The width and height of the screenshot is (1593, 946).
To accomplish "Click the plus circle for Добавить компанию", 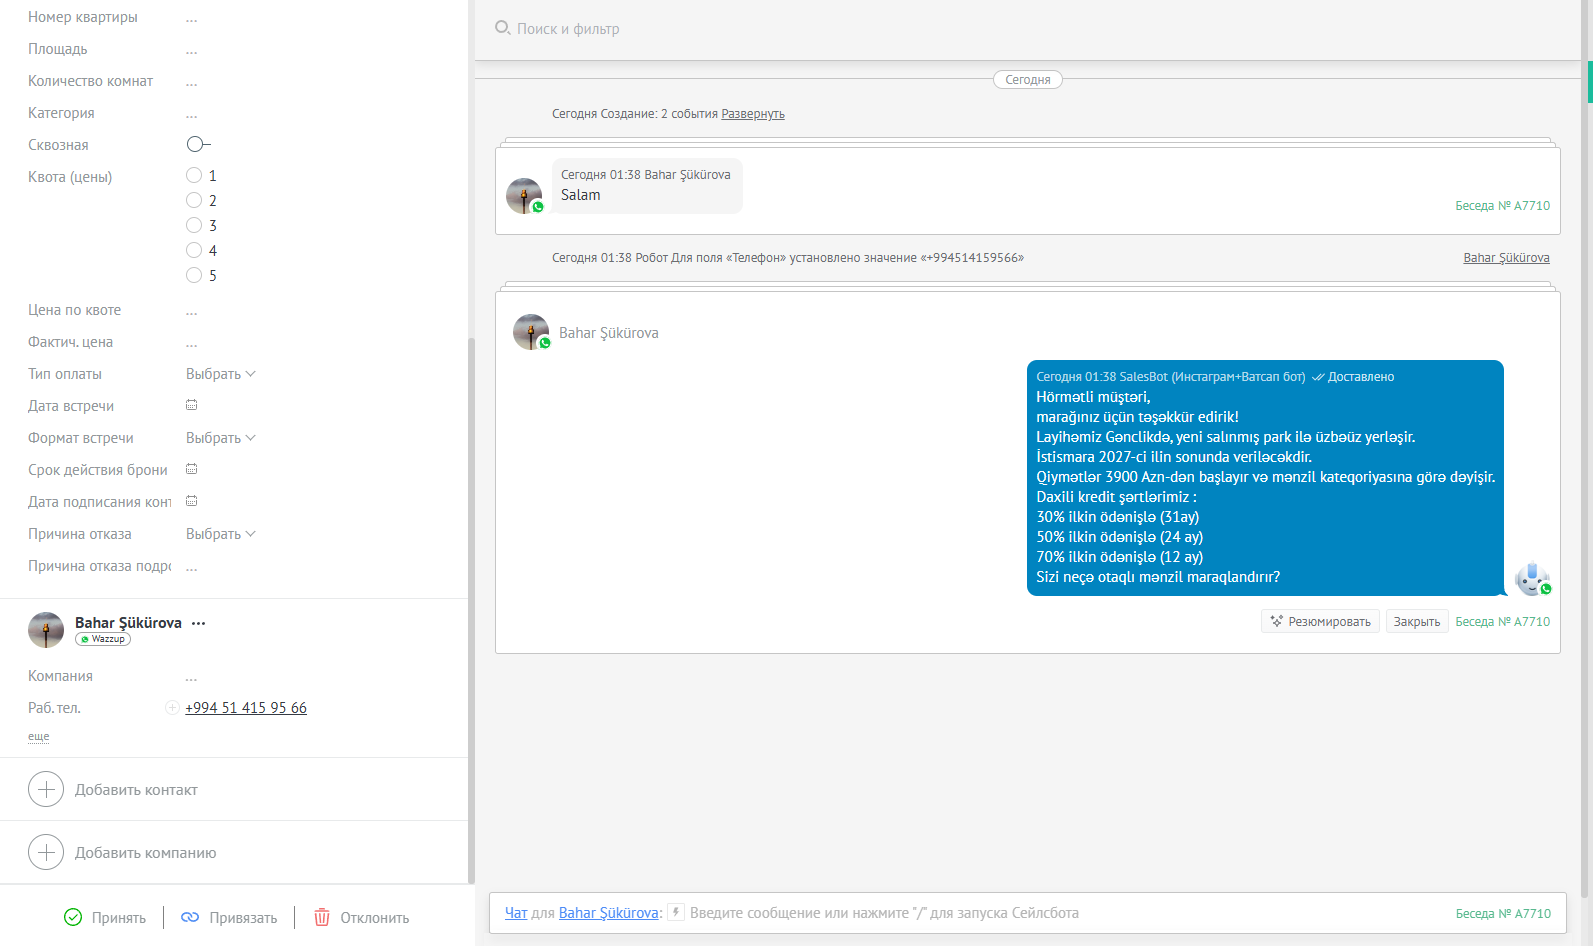I will tap(46, 852).
